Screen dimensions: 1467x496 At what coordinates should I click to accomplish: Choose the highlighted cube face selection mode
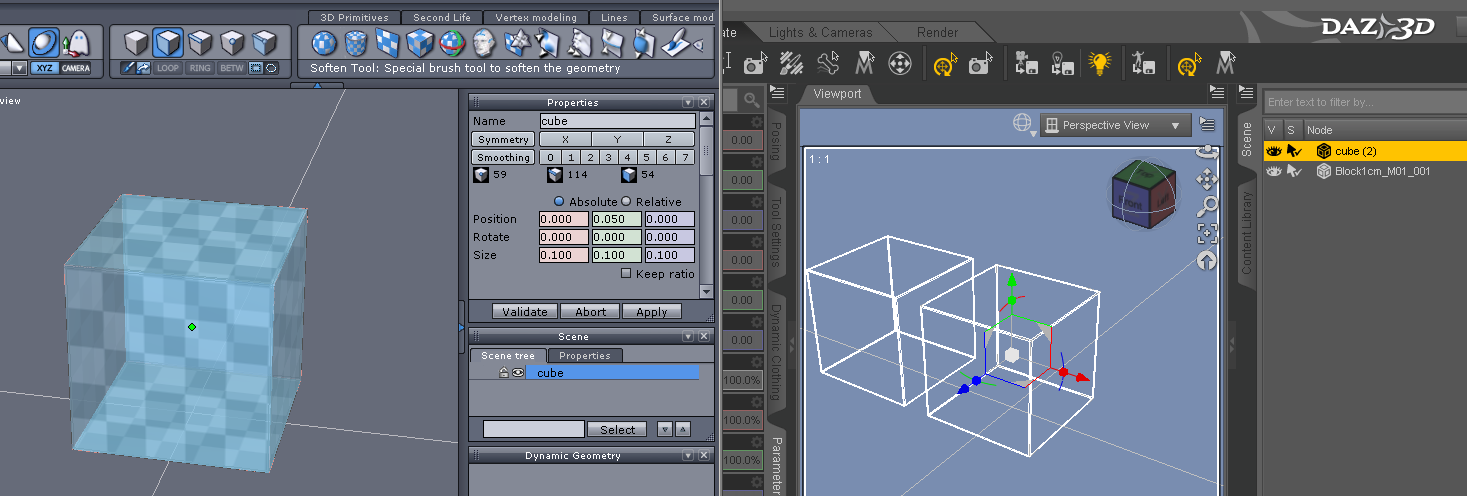pos(168,42)
